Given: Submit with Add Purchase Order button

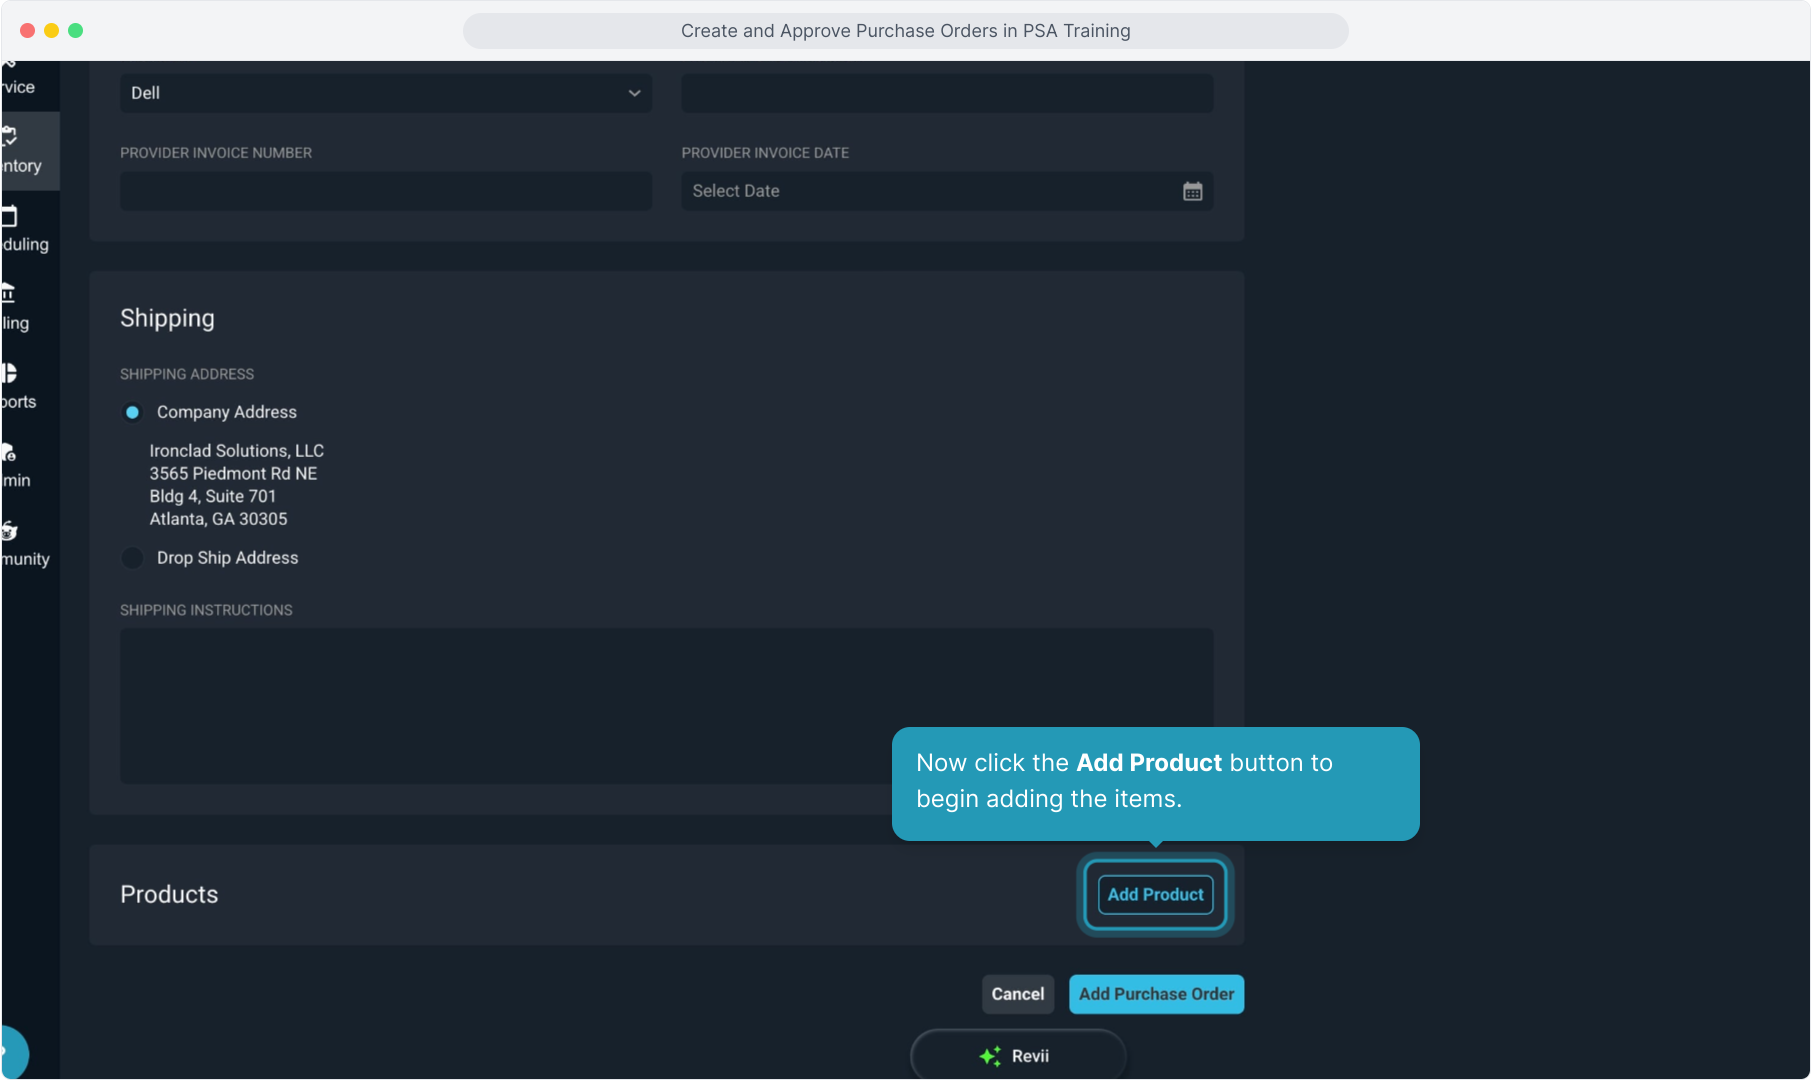Looking at the screenshot, I should (x=1156, y=994).
